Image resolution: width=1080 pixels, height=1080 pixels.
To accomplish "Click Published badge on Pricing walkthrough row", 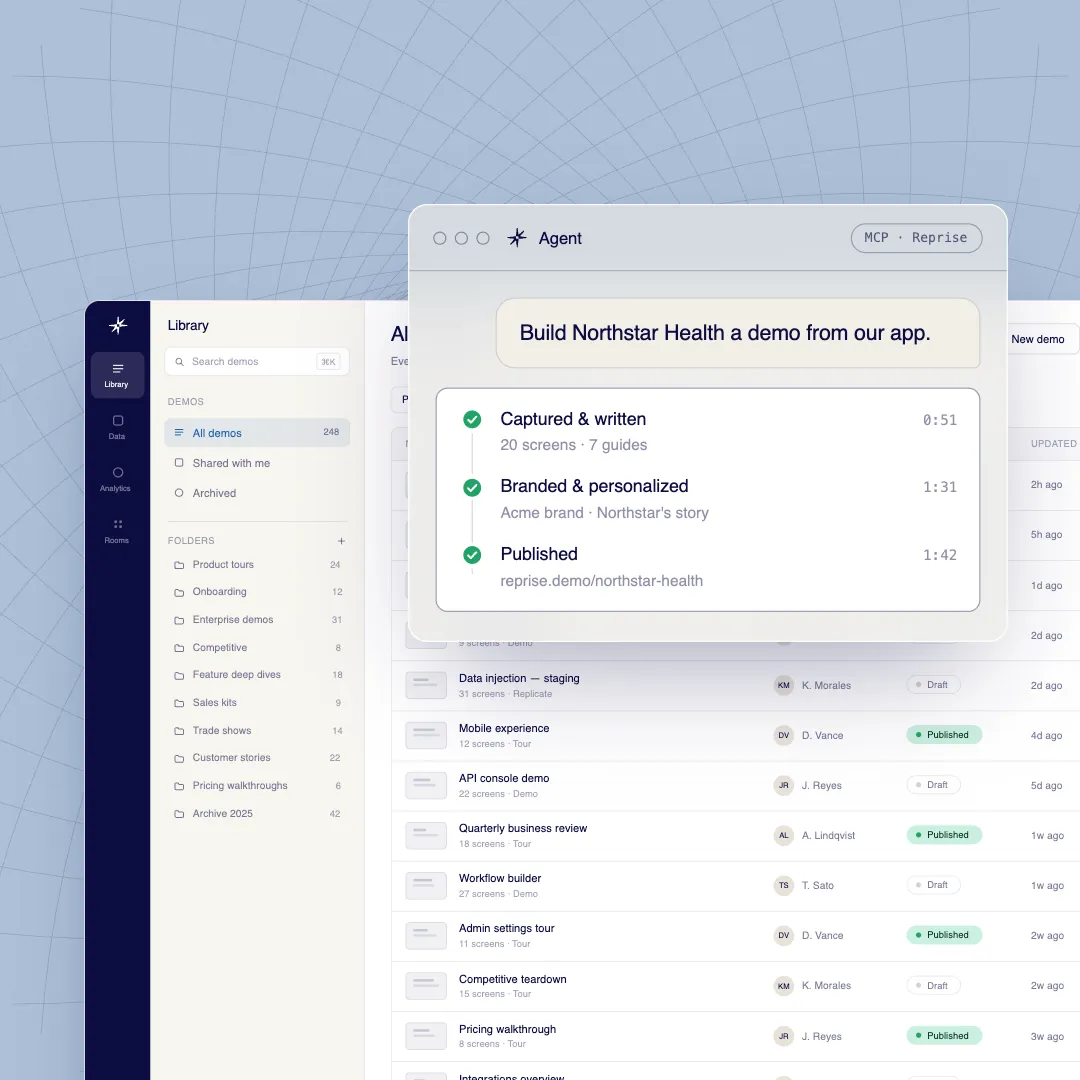I will pos(944,1036).
